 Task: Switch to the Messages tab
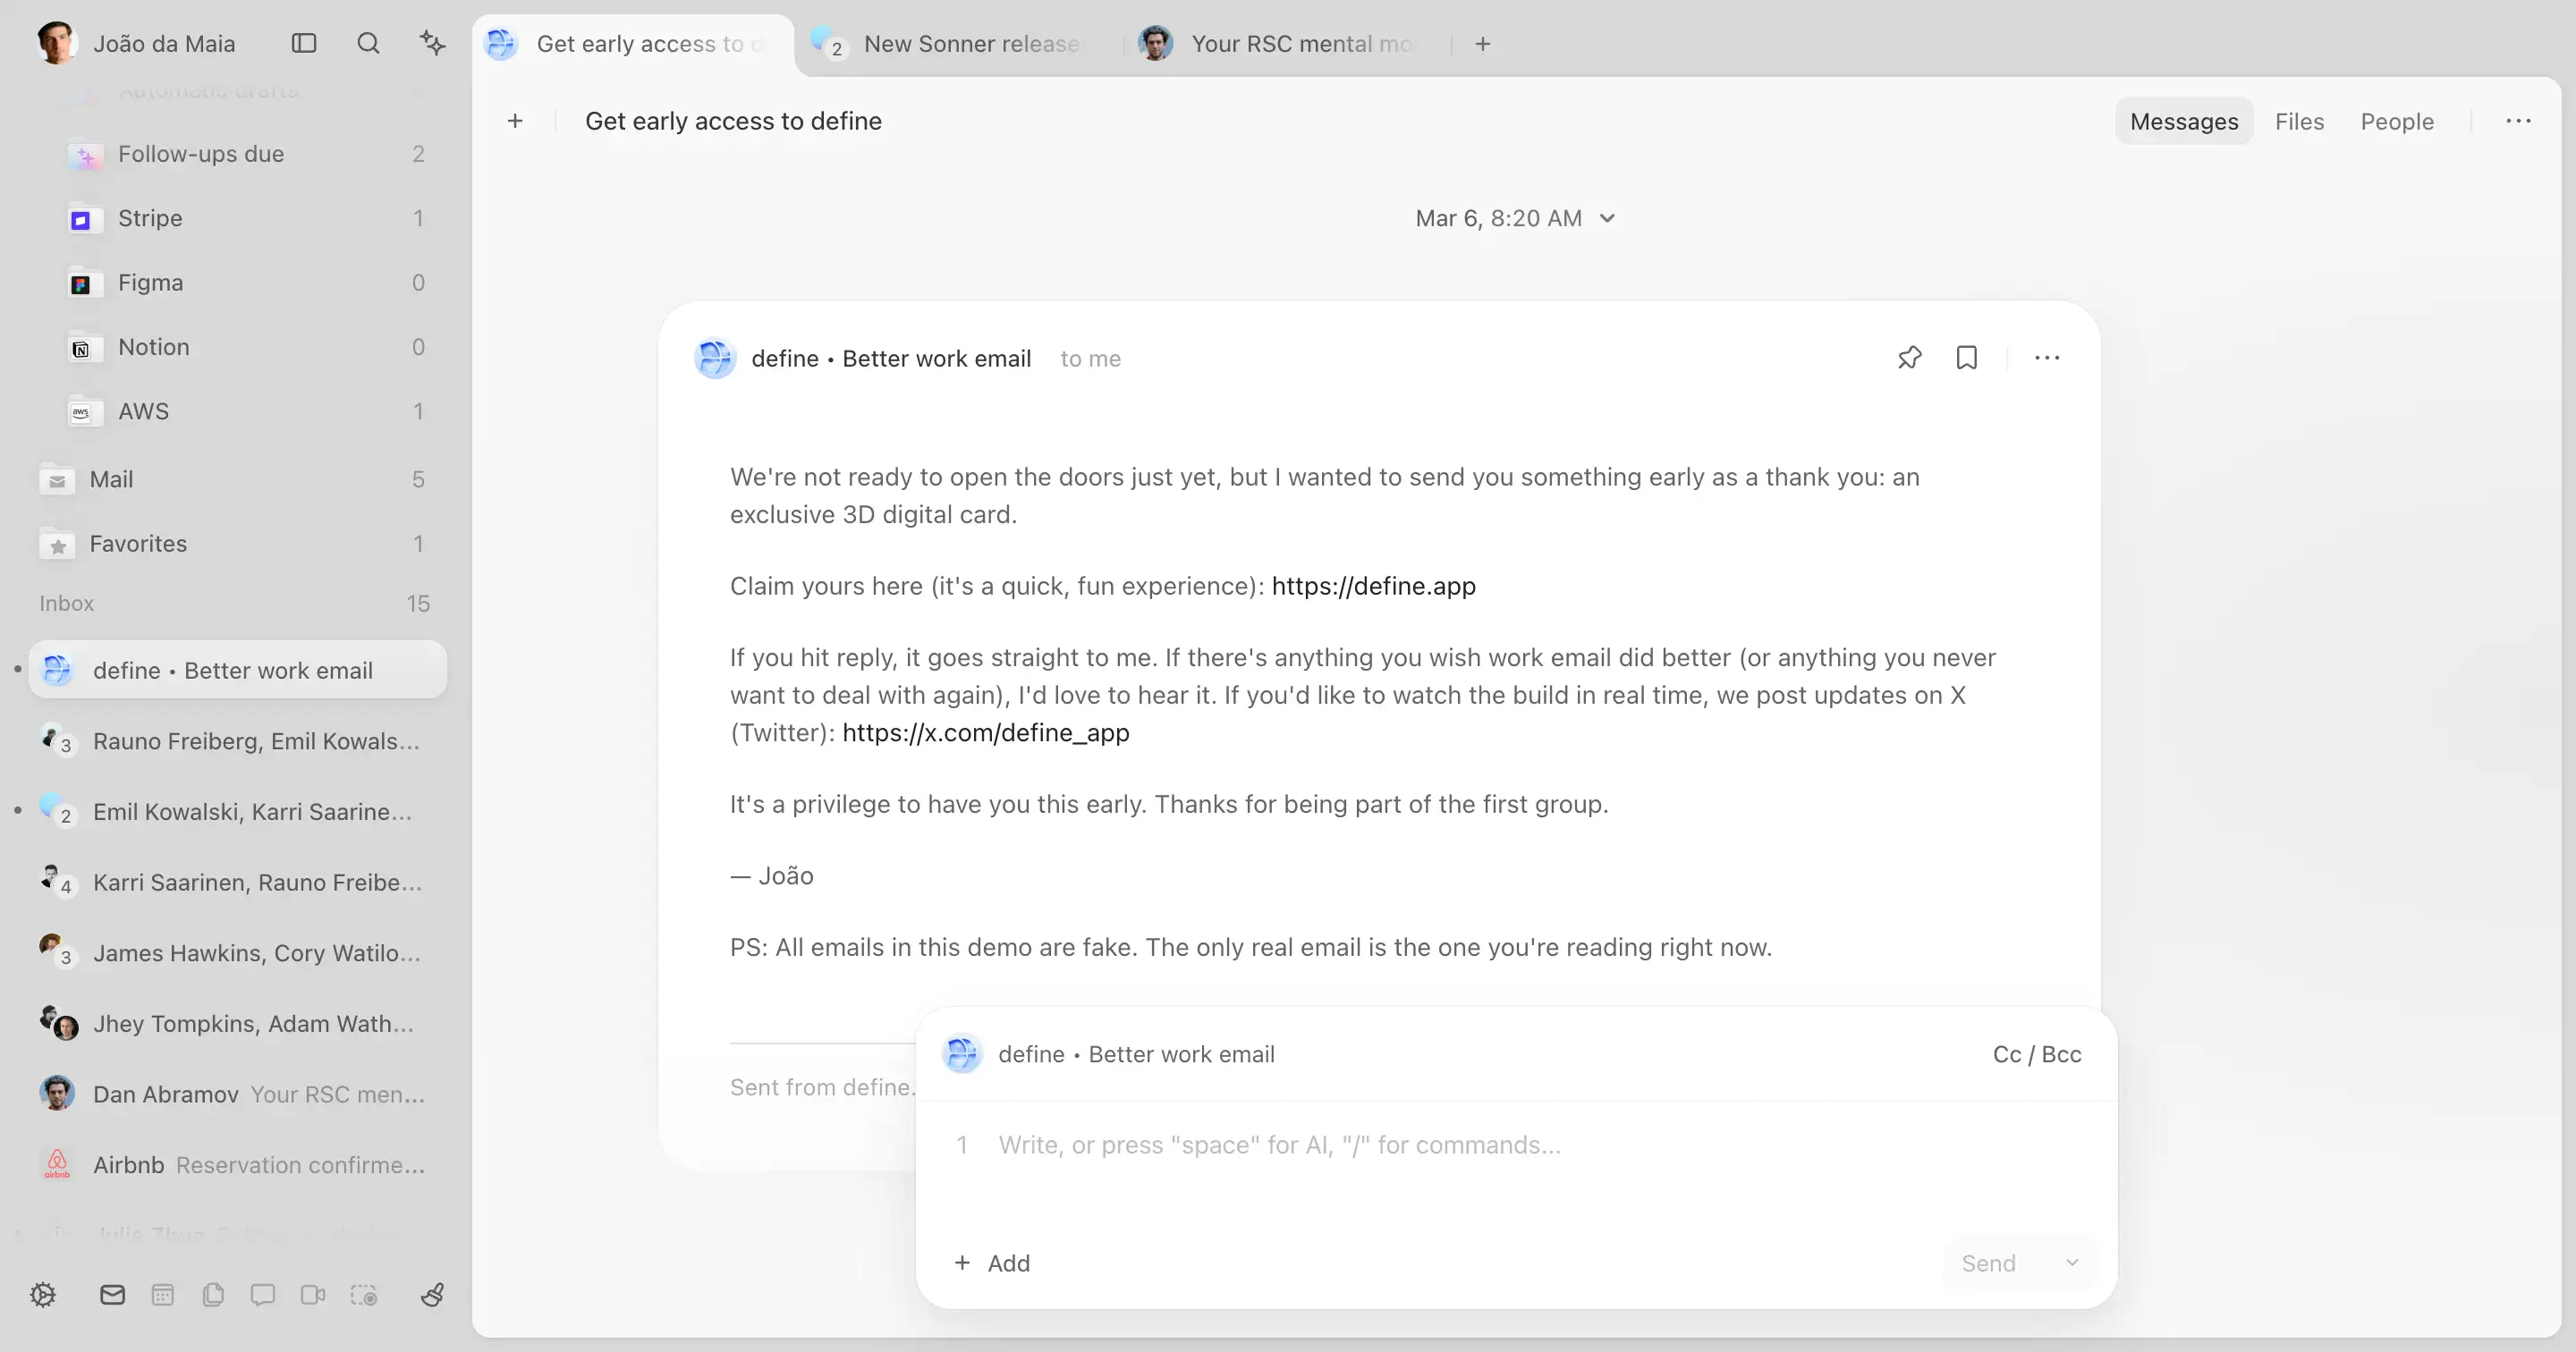click(2184, 121)
